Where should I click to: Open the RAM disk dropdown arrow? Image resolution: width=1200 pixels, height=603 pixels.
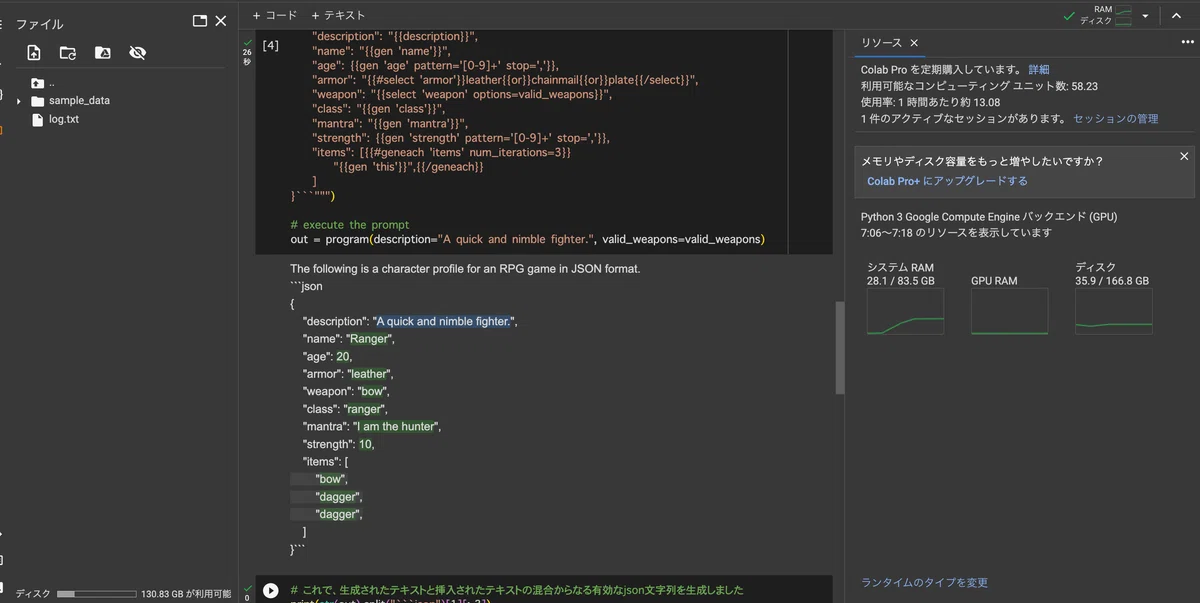click(x=1145, y=16)
